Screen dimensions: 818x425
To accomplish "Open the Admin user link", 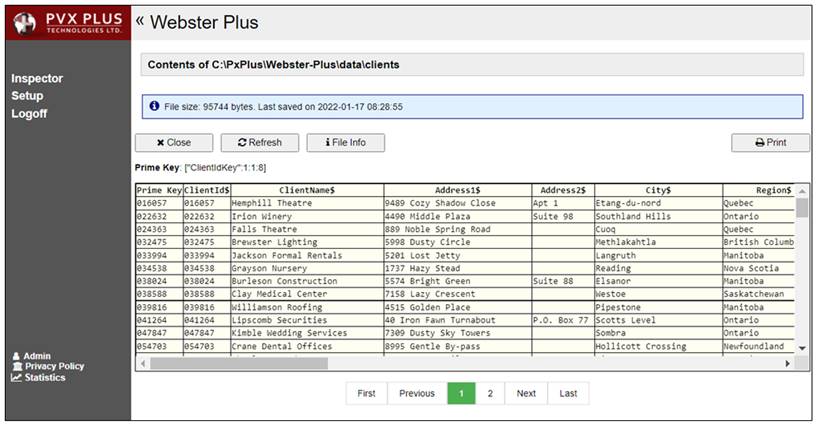I will [x=32, y=356].
